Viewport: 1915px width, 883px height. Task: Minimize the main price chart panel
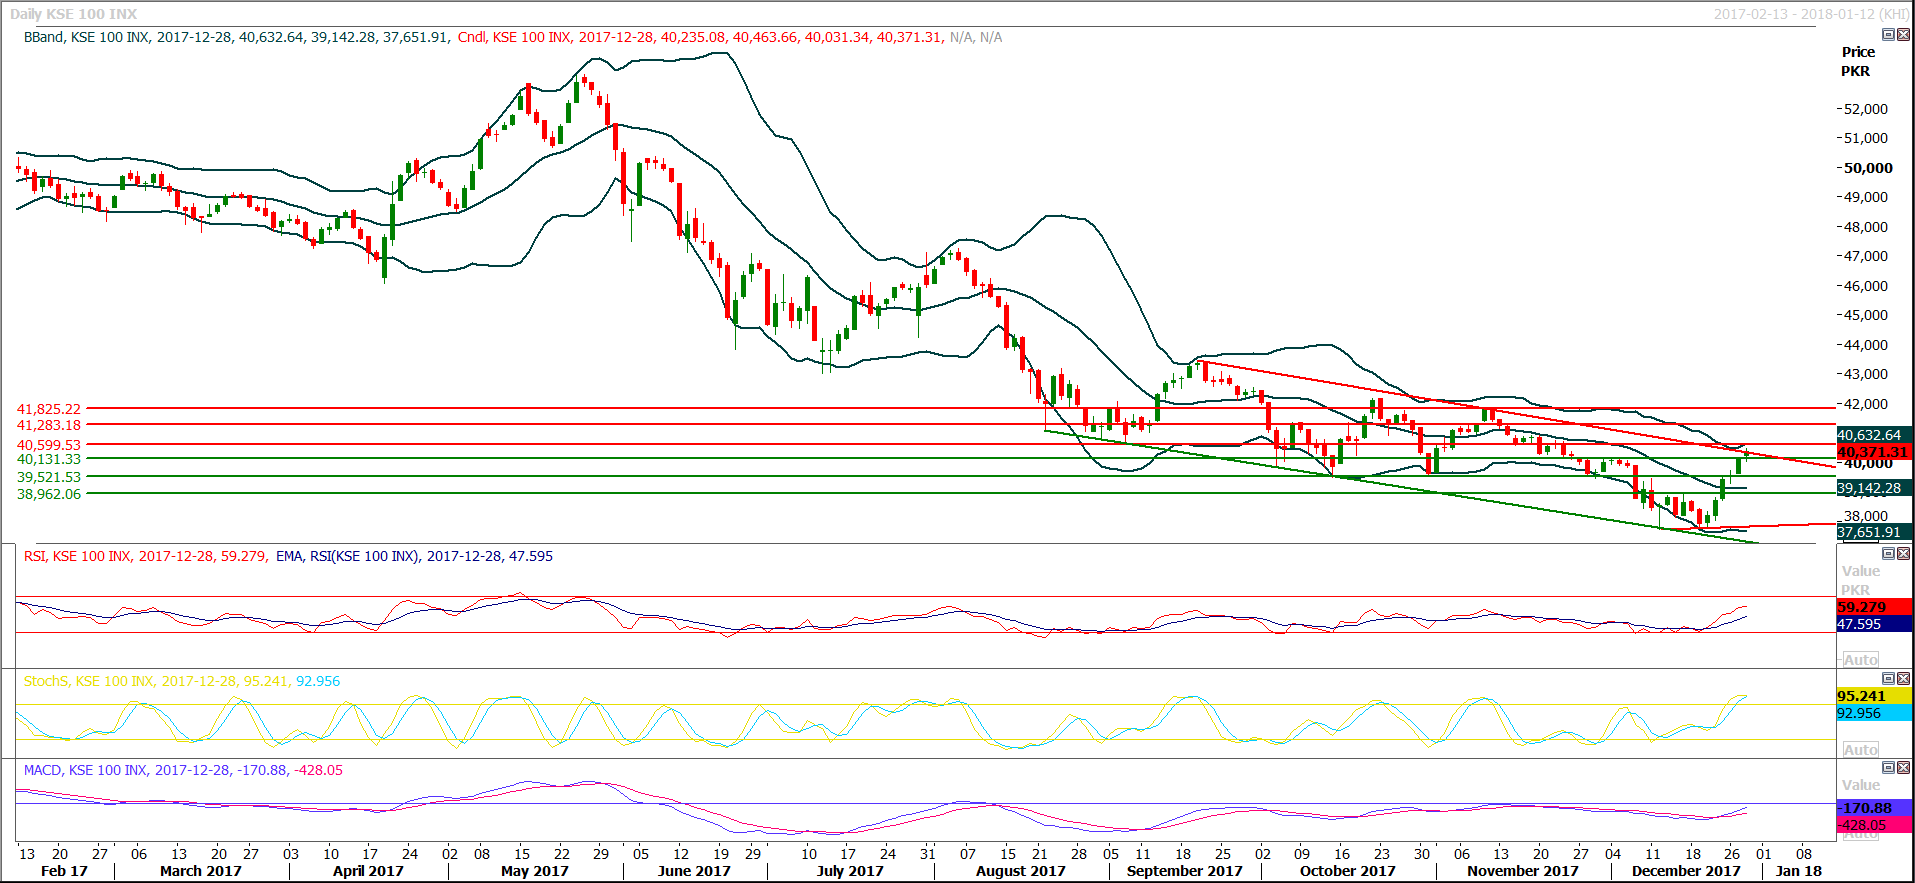(x=1888, y=35)
